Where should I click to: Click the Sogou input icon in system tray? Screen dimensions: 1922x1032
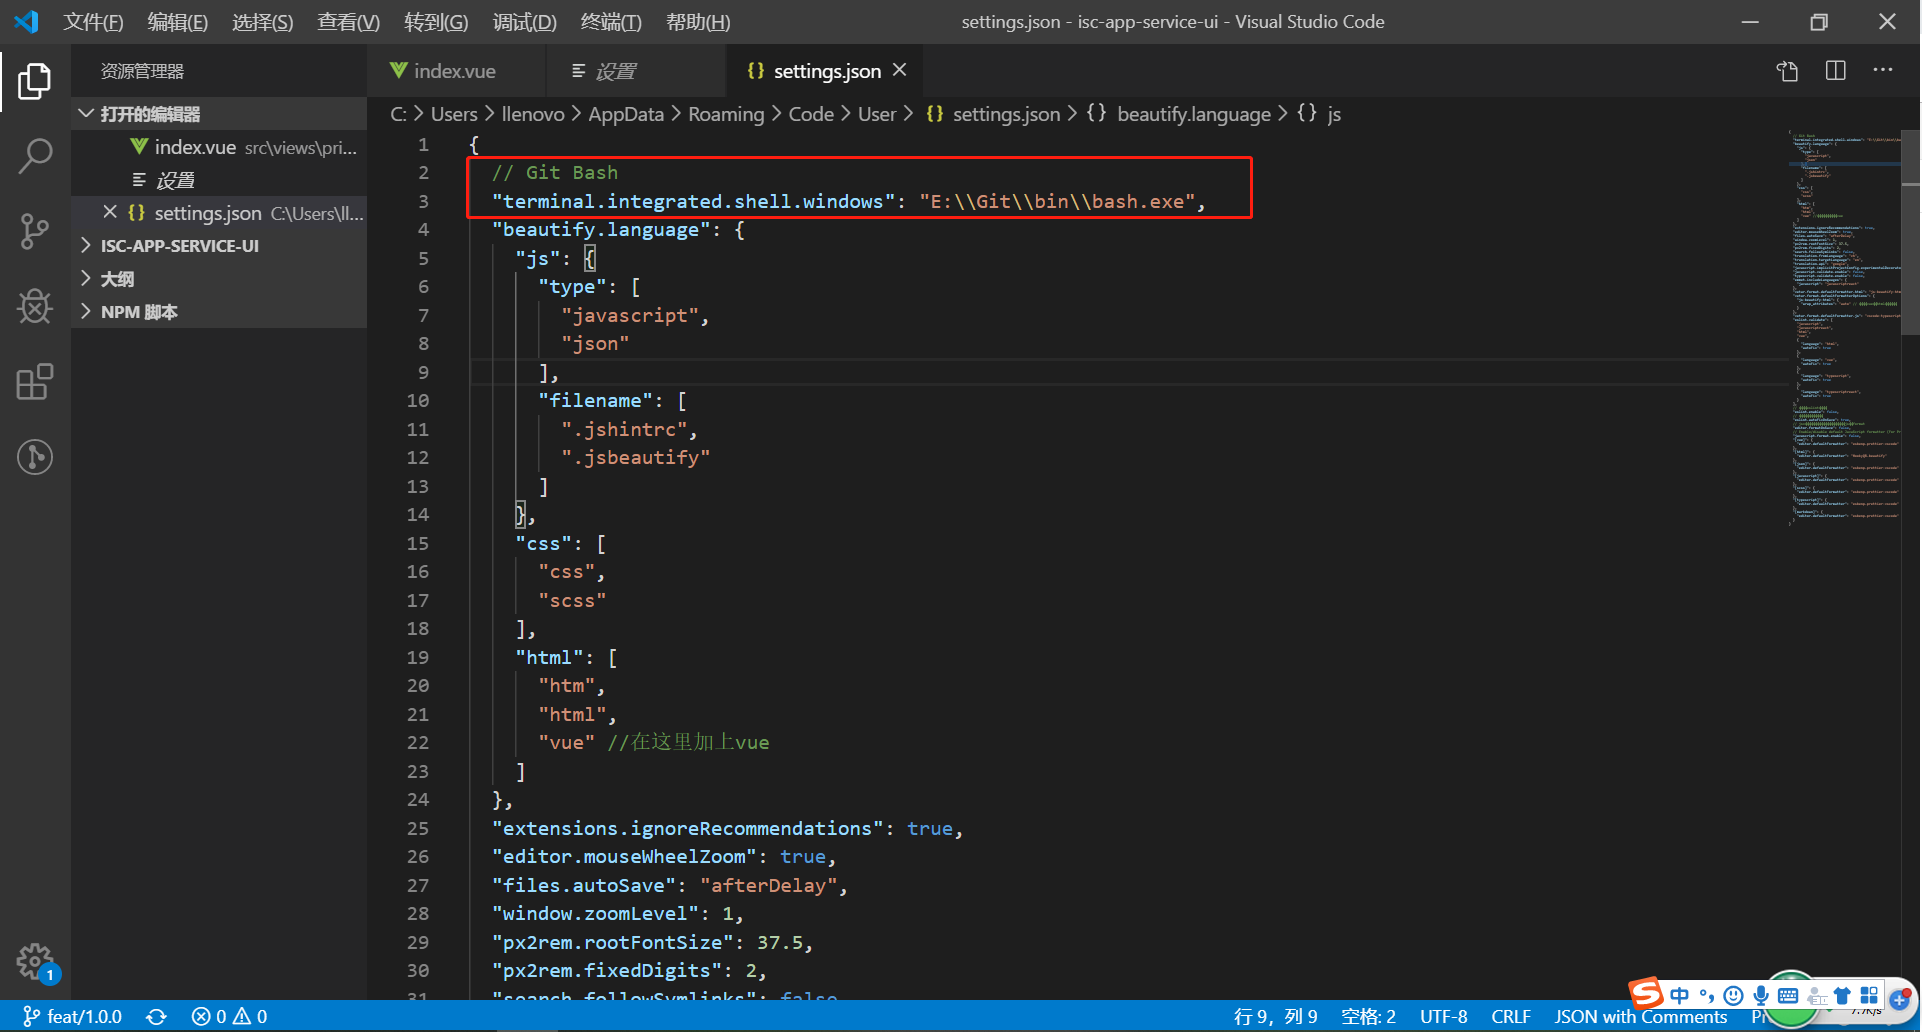click(1644, 995)
